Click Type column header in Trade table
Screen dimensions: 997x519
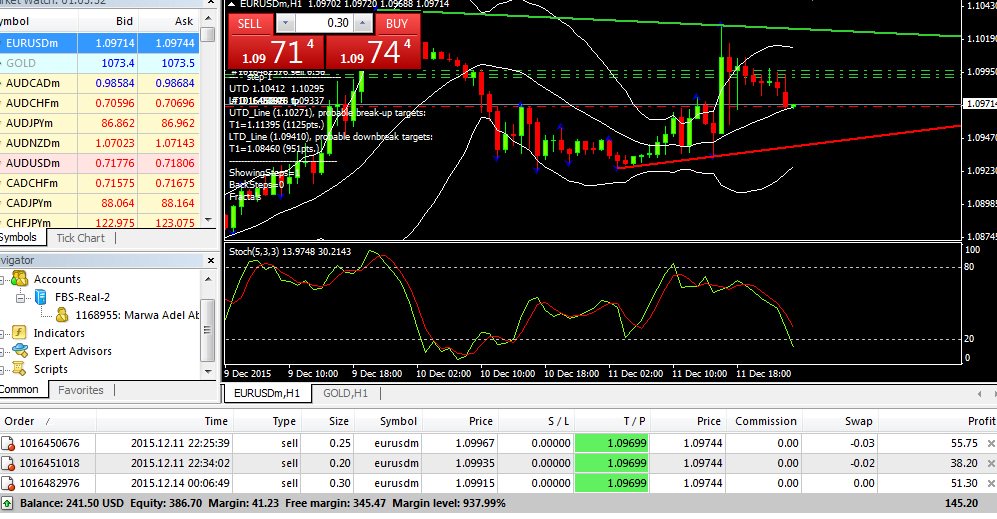[267, 421]
